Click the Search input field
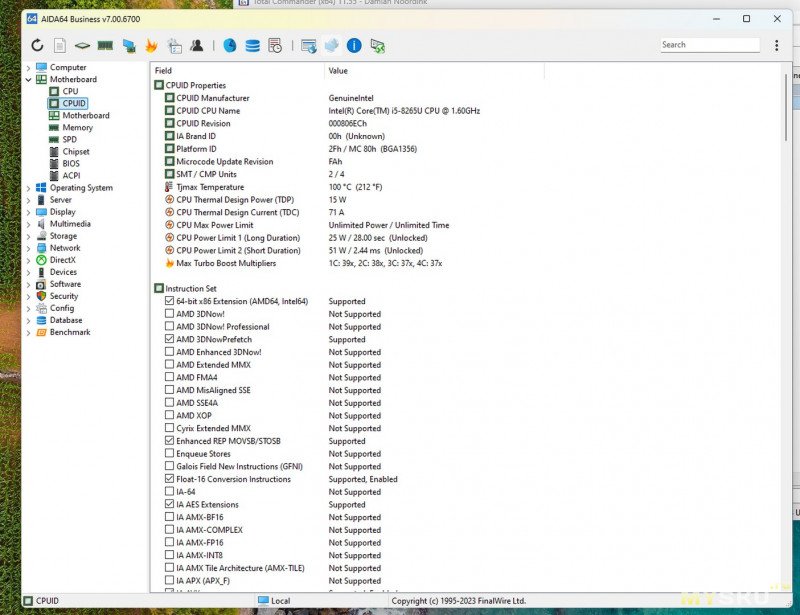The height and width of the screenshot is (615, 800). [710, 45]
